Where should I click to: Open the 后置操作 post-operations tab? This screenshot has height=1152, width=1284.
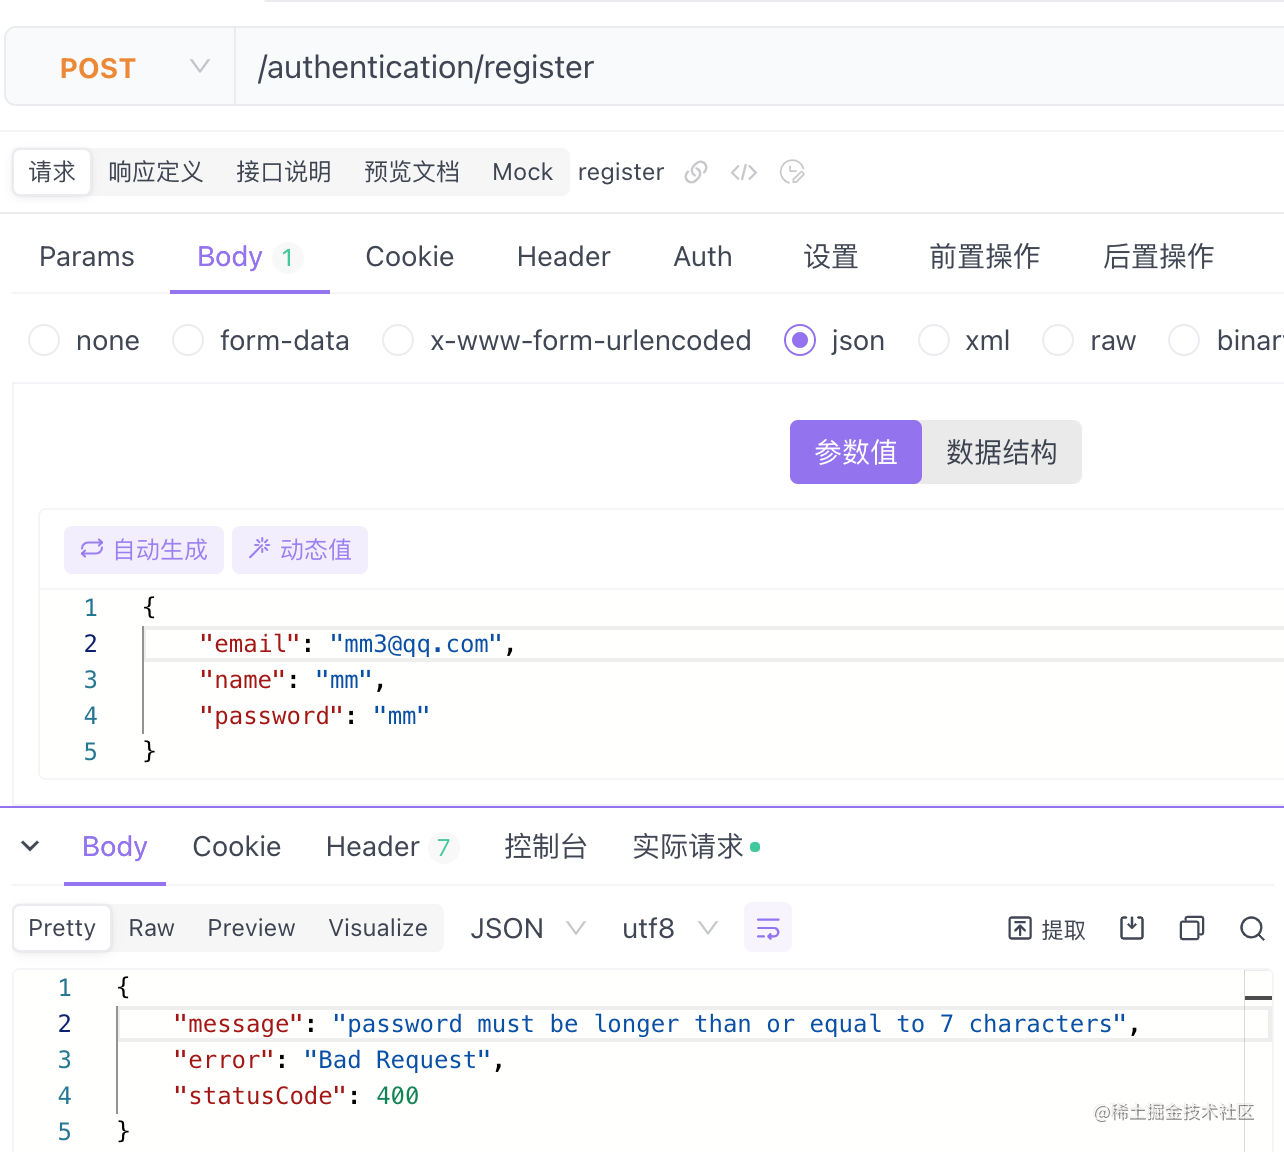(1158, 257)
